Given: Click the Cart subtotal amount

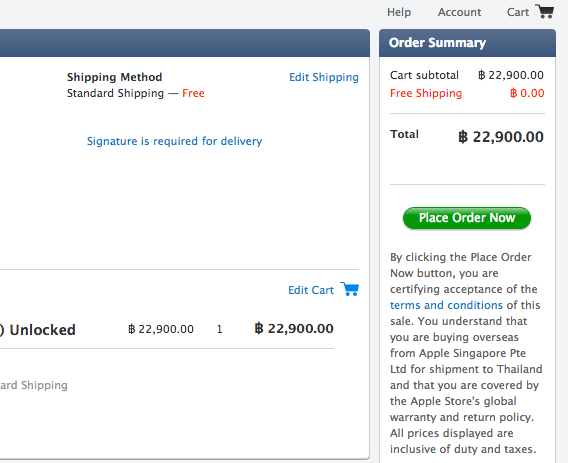Looking at the screenshot, I should (x=511, y=75).
